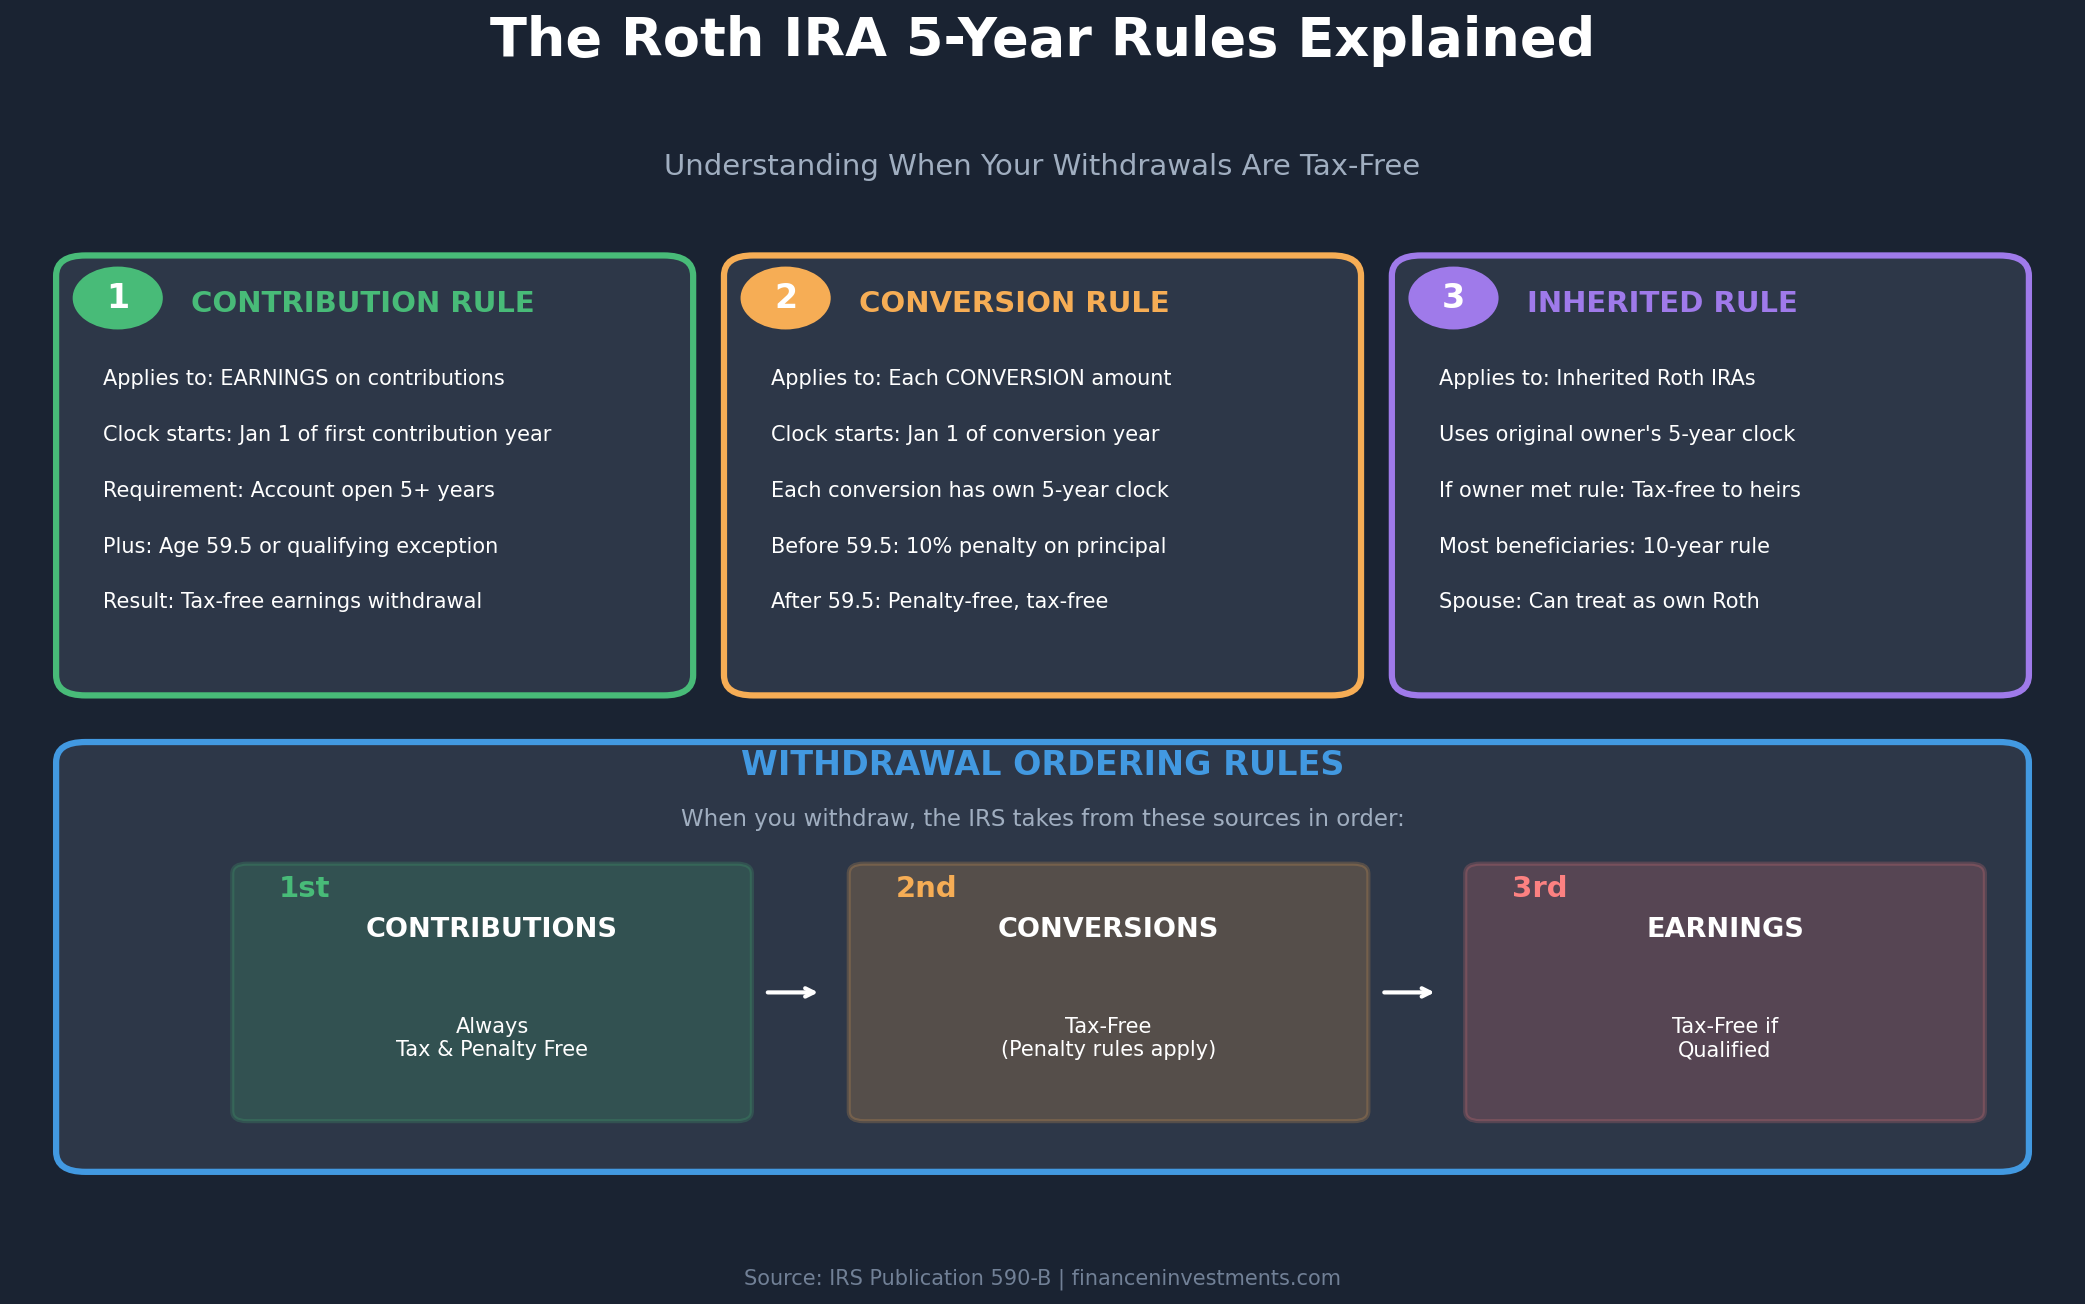Select the CONTRIBUTIONS green box
The height and width of the screenshot is (1304, 2085).
[491, 990]
